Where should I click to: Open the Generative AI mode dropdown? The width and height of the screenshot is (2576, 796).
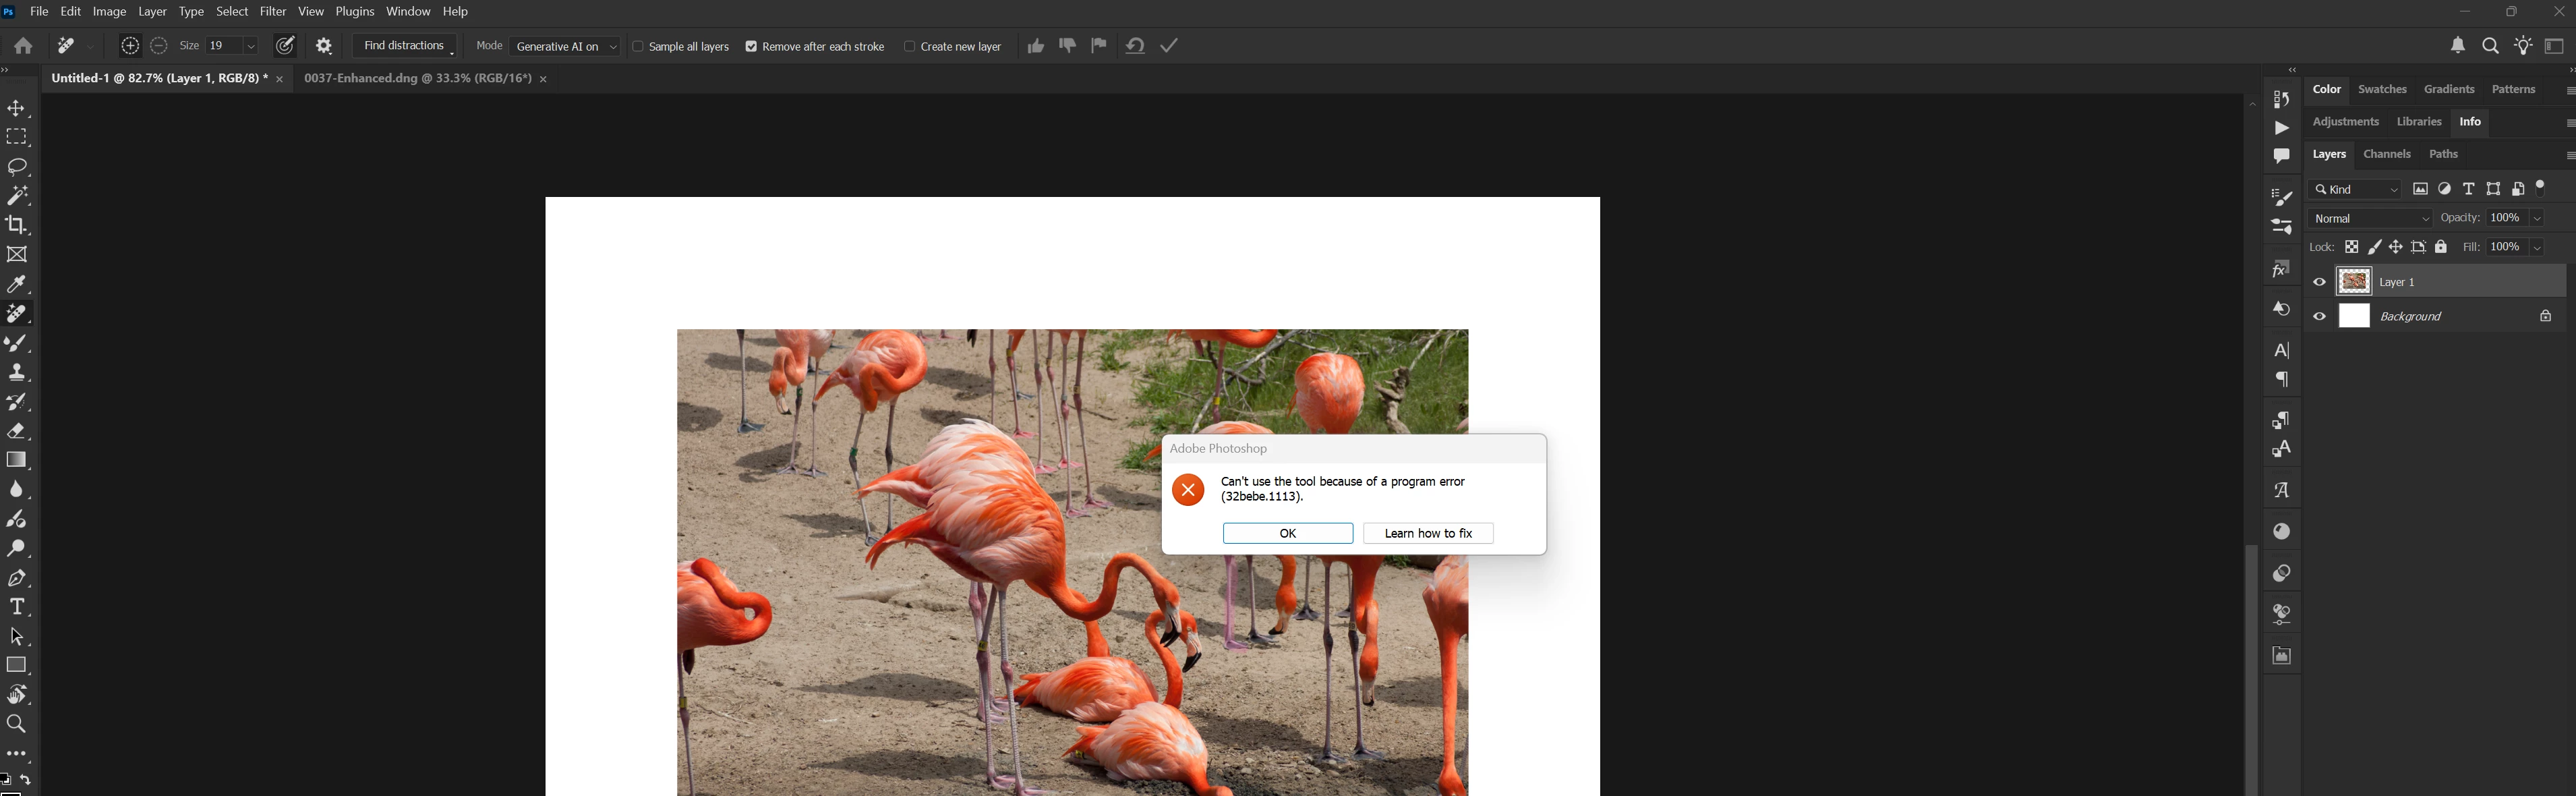click(565, 47)
